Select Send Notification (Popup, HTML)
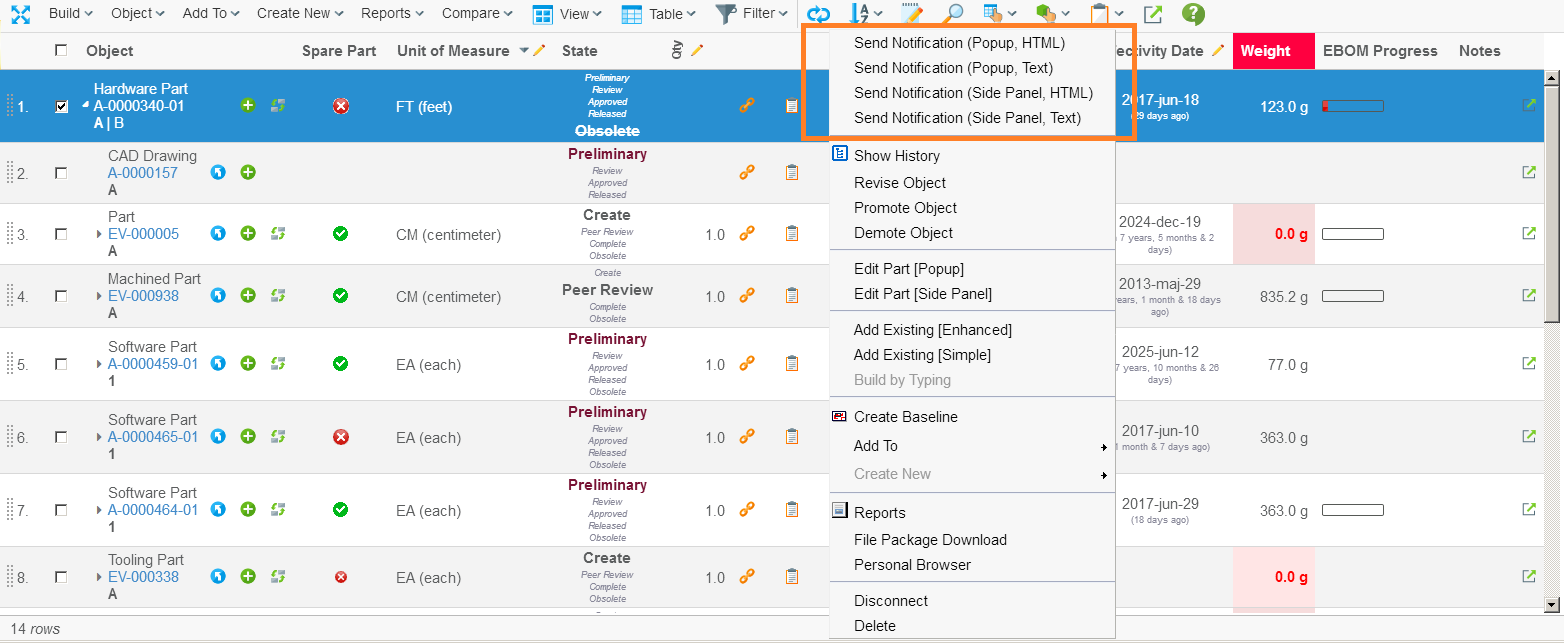 point(959,43)
